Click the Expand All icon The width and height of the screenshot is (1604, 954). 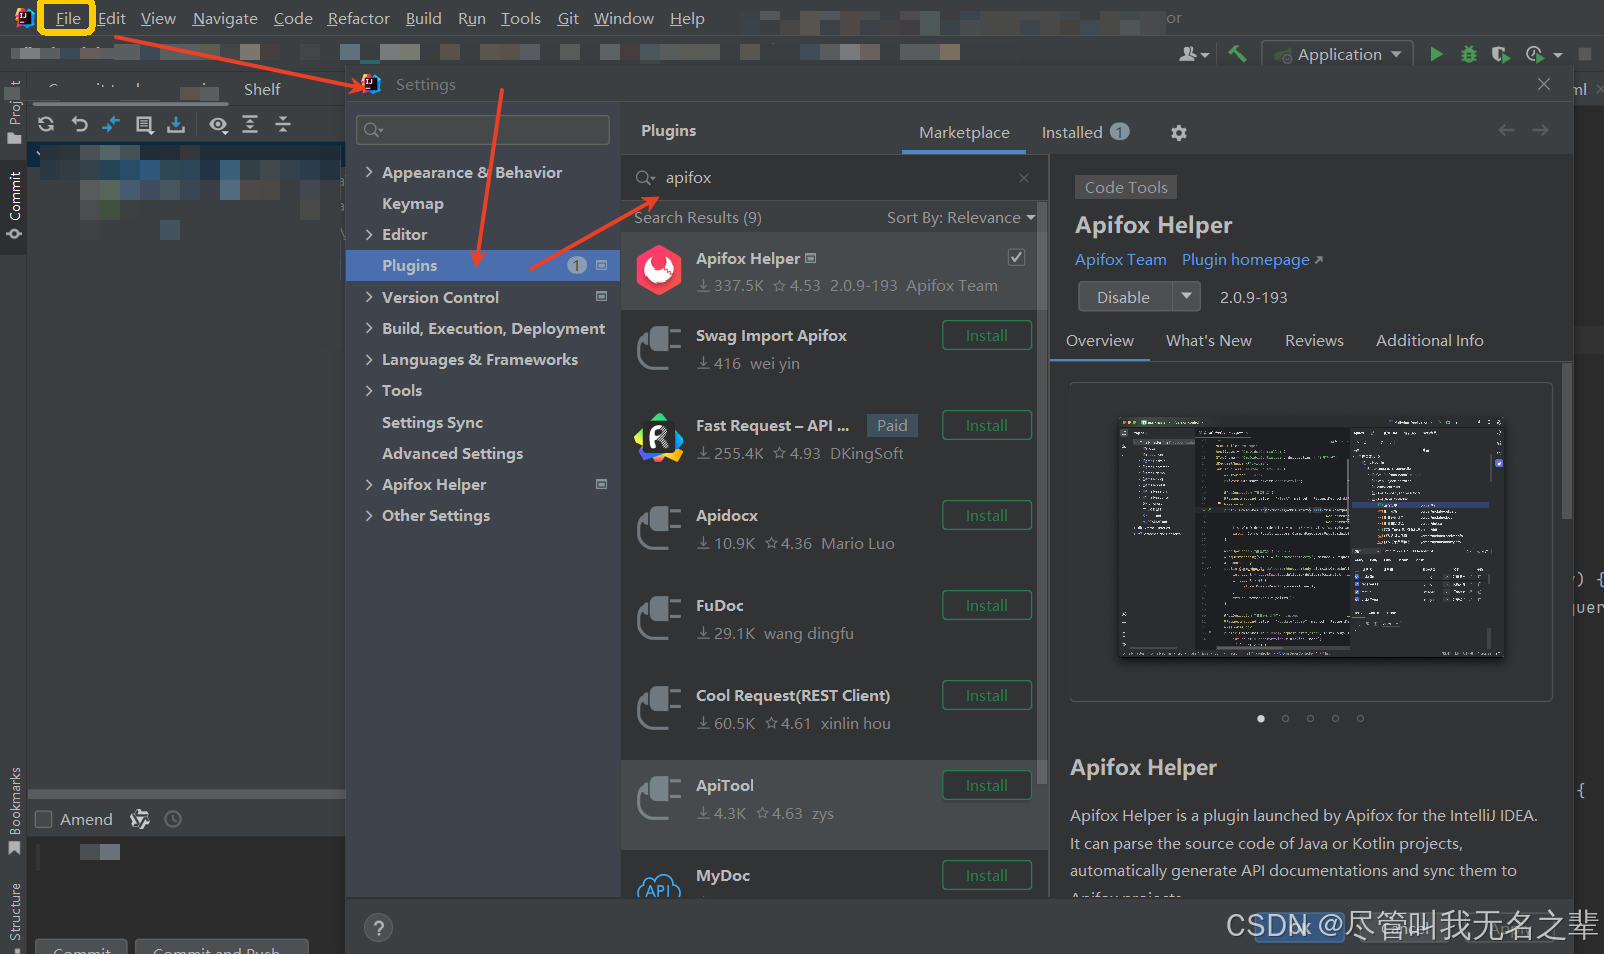(250, 124)
